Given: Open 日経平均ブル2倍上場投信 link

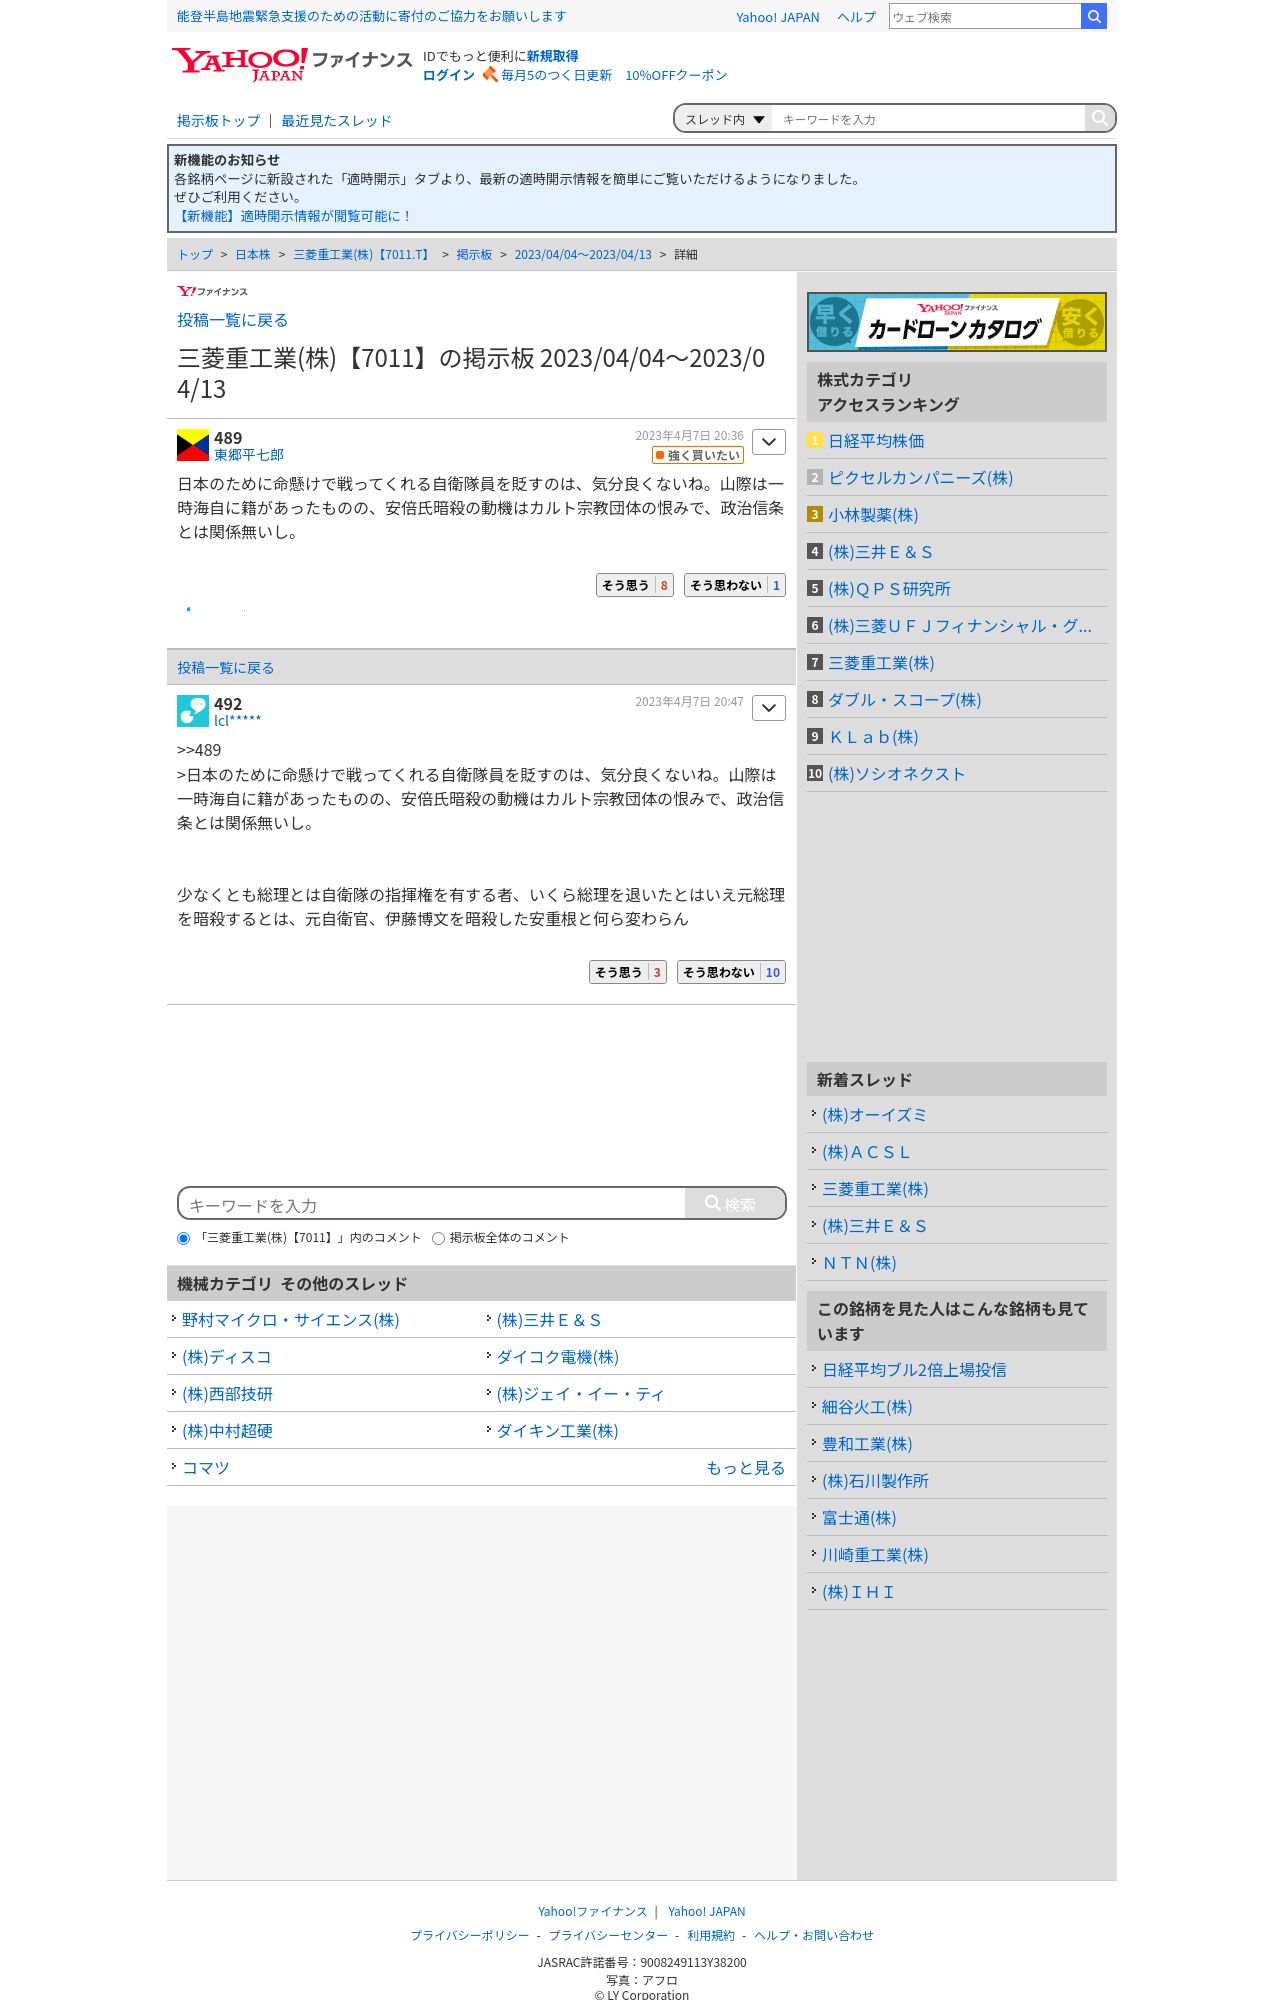Looking at the screenshot, I should pyautogui.click(x=914, y=1370).
